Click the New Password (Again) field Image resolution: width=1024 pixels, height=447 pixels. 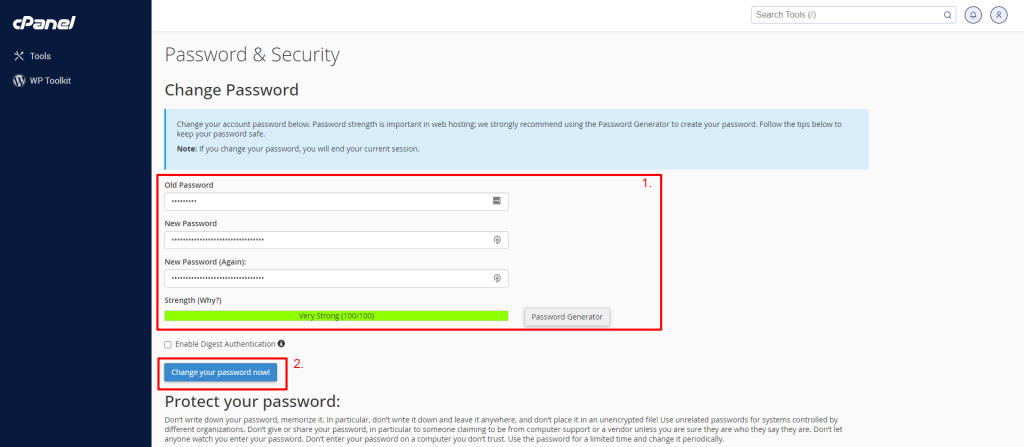pyautogui.click(x=336, y=278)
